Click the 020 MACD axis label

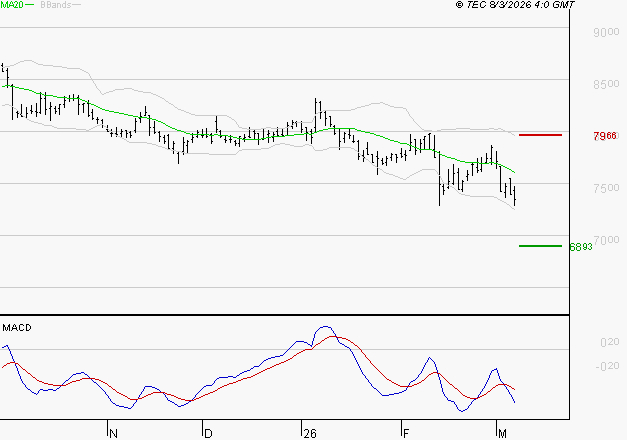point(609,342)
